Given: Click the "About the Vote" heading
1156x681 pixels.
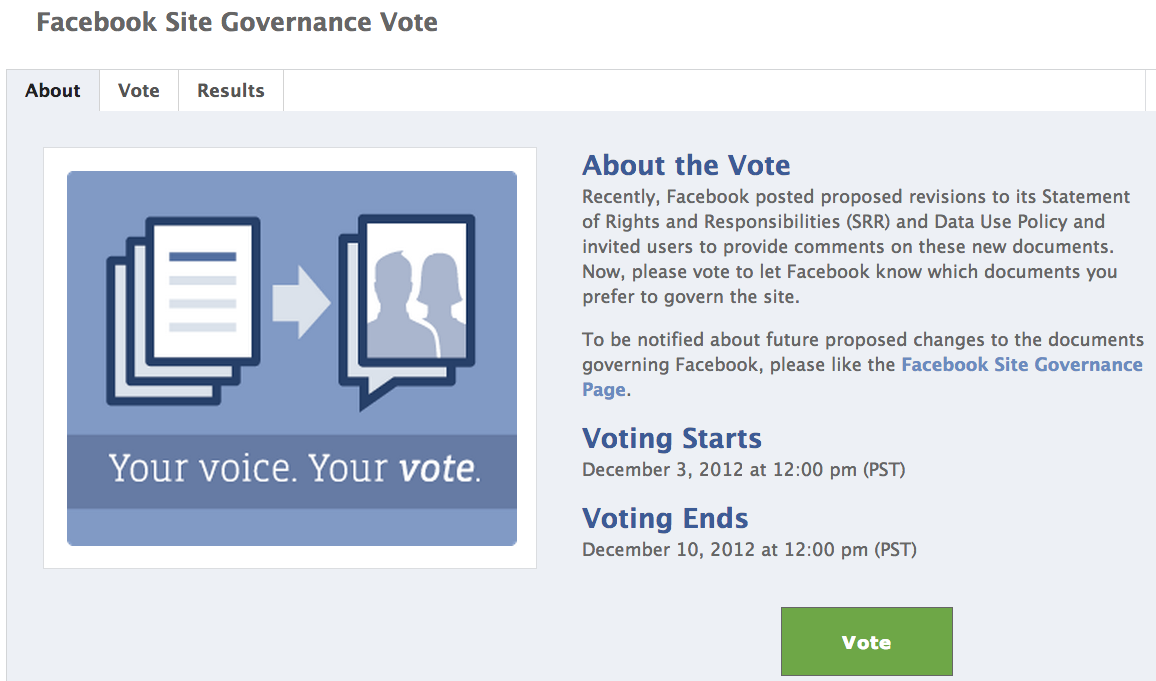Looking at the screenshot, I should pos(686,165).
